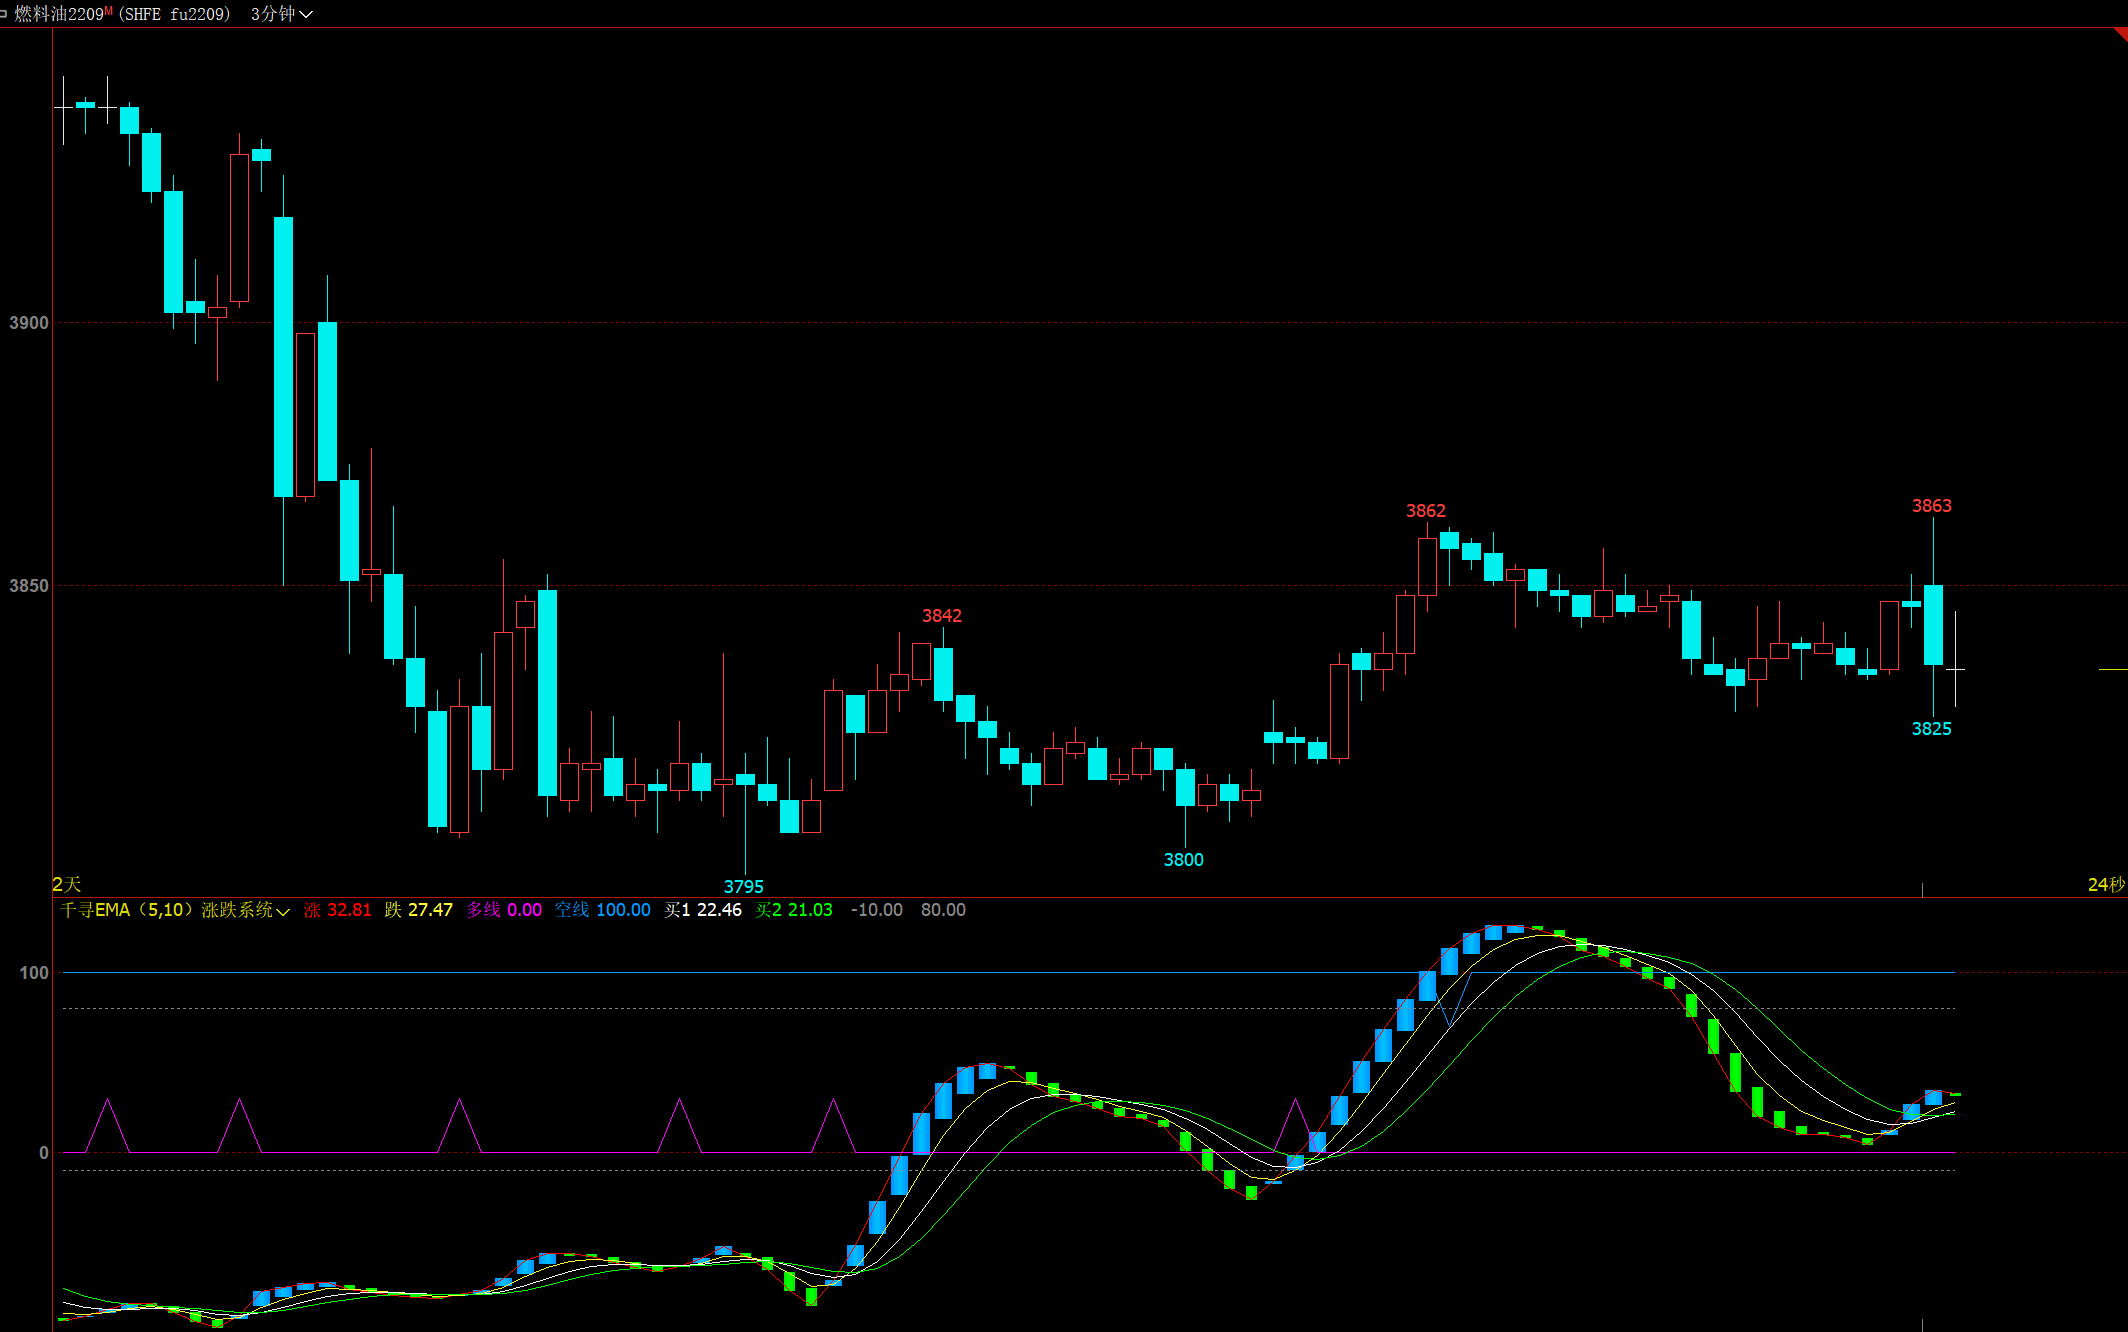Open the 3分钟 timeframe dropdown
This screenshot has width=2128, height=1332.
point(281,14)
